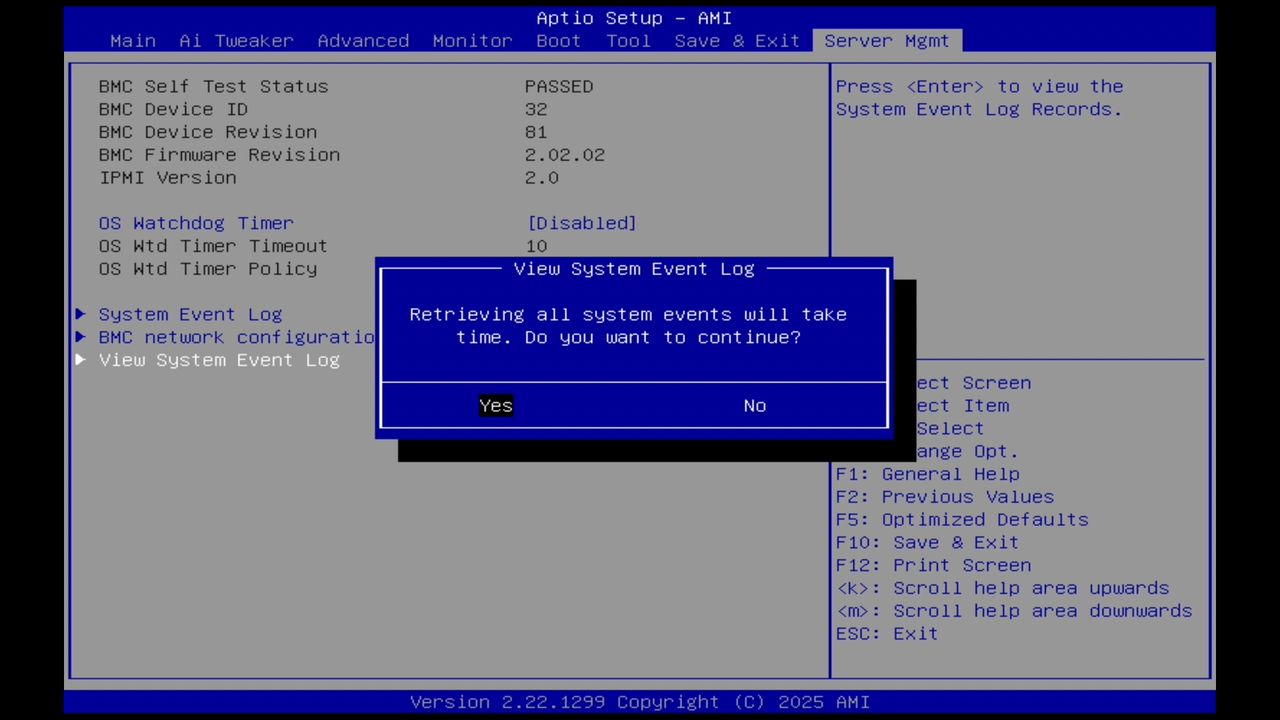This screenshot has width=1280, height=720.
Task: Select the OS Wtd Timer Policy option
Action: [x=208, y=268]
